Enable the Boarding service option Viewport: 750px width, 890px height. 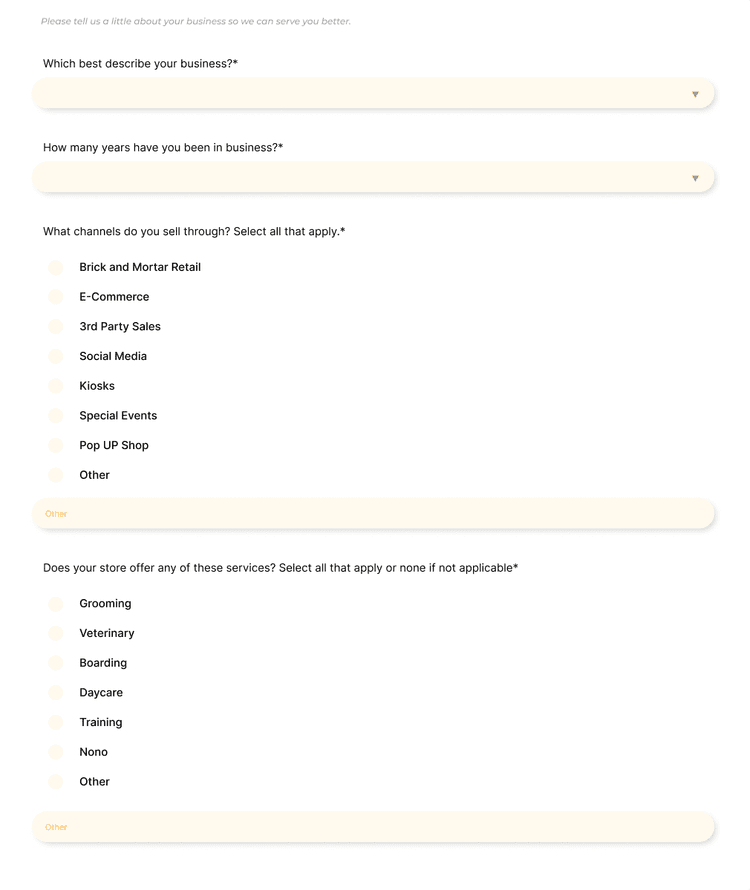[x=56, y=663]
